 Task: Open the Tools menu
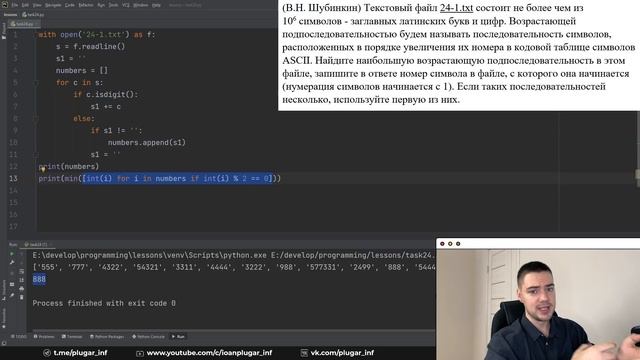click(x=113, y=5)
